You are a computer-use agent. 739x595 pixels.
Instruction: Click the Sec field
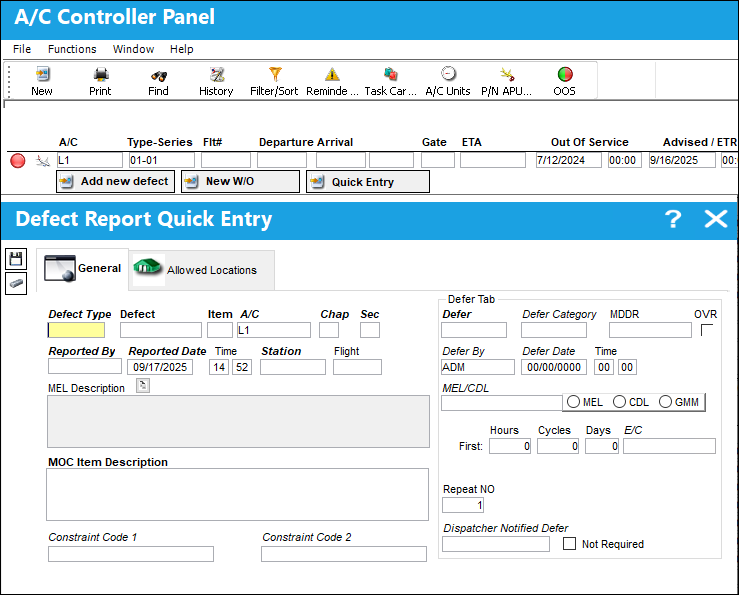pyautogui.click(x=370, y=330)
